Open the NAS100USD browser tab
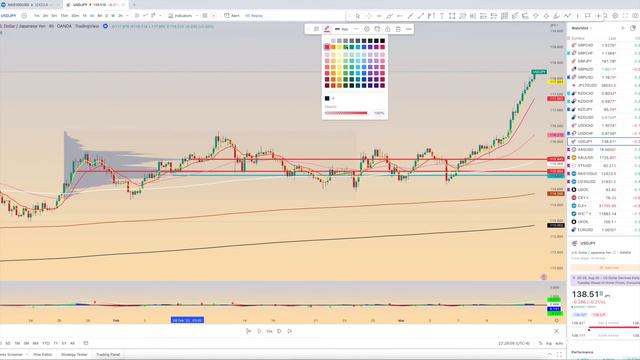Viewport: 640px width, 360px height. (28, 5)
